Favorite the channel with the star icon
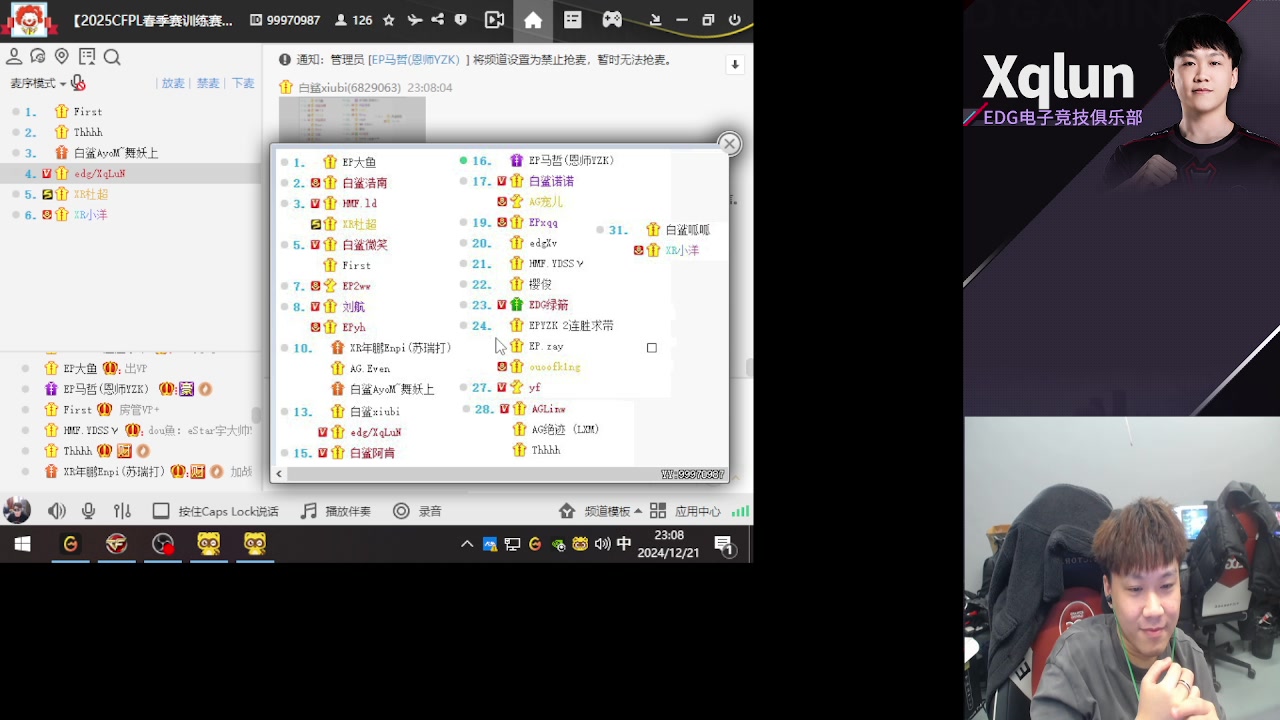 [x=388, y=20]
